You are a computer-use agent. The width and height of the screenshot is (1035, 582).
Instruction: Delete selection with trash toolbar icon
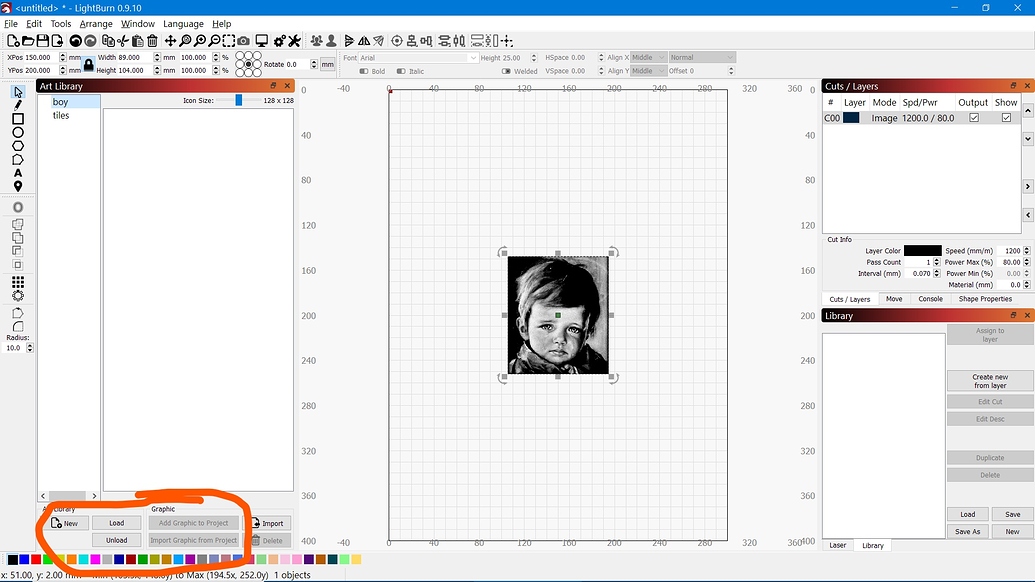point(152,41)
